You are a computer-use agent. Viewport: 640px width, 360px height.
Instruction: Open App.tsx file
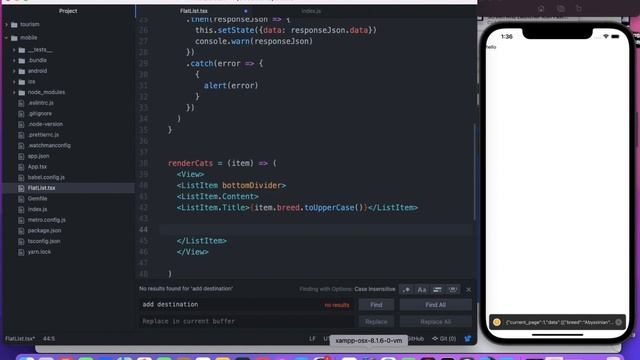tap(37, 167)
